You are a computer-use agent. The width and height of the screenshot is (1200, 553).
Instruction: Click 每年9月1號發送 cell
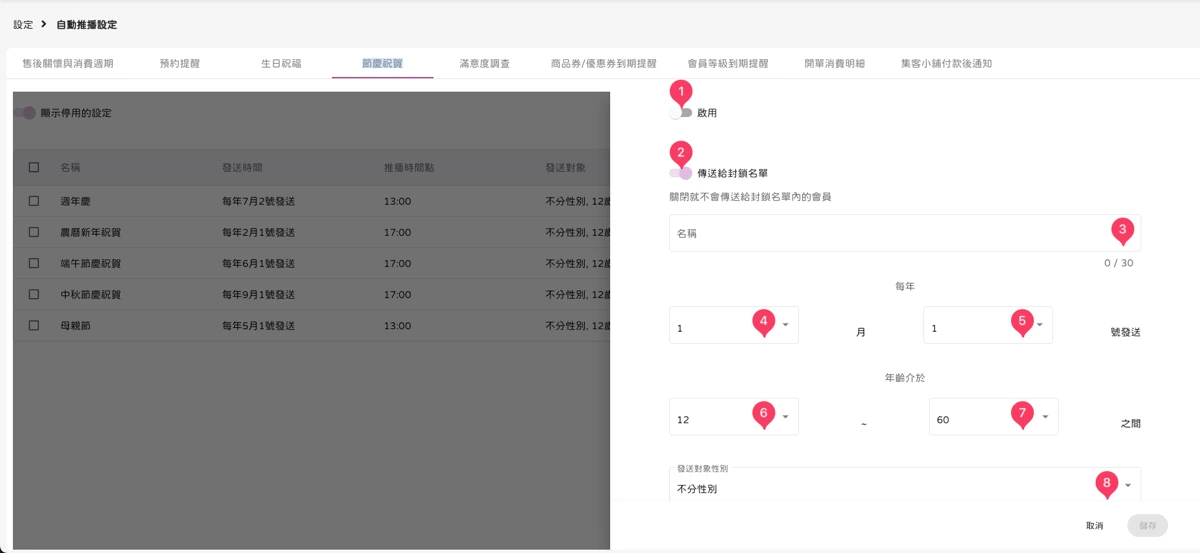[258, 295]
